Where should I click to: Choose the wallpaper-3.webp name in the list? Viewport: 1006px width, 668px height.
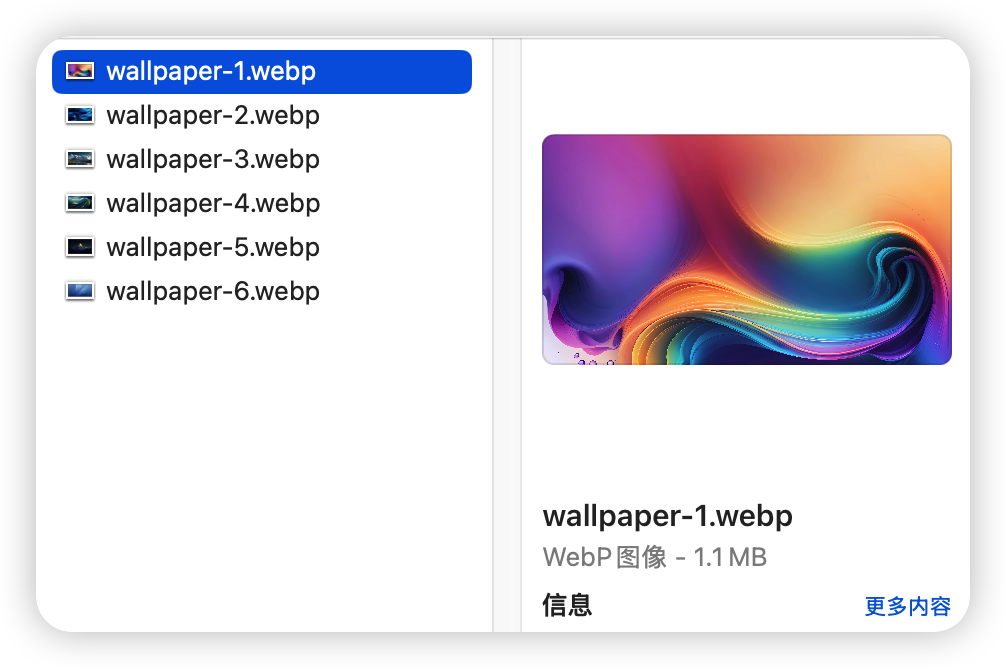213,159
